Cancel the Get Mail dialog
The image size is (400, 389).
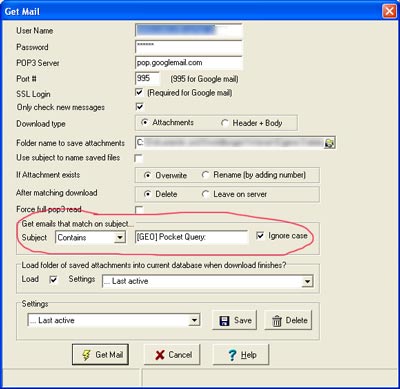click(x=172, y=354)
